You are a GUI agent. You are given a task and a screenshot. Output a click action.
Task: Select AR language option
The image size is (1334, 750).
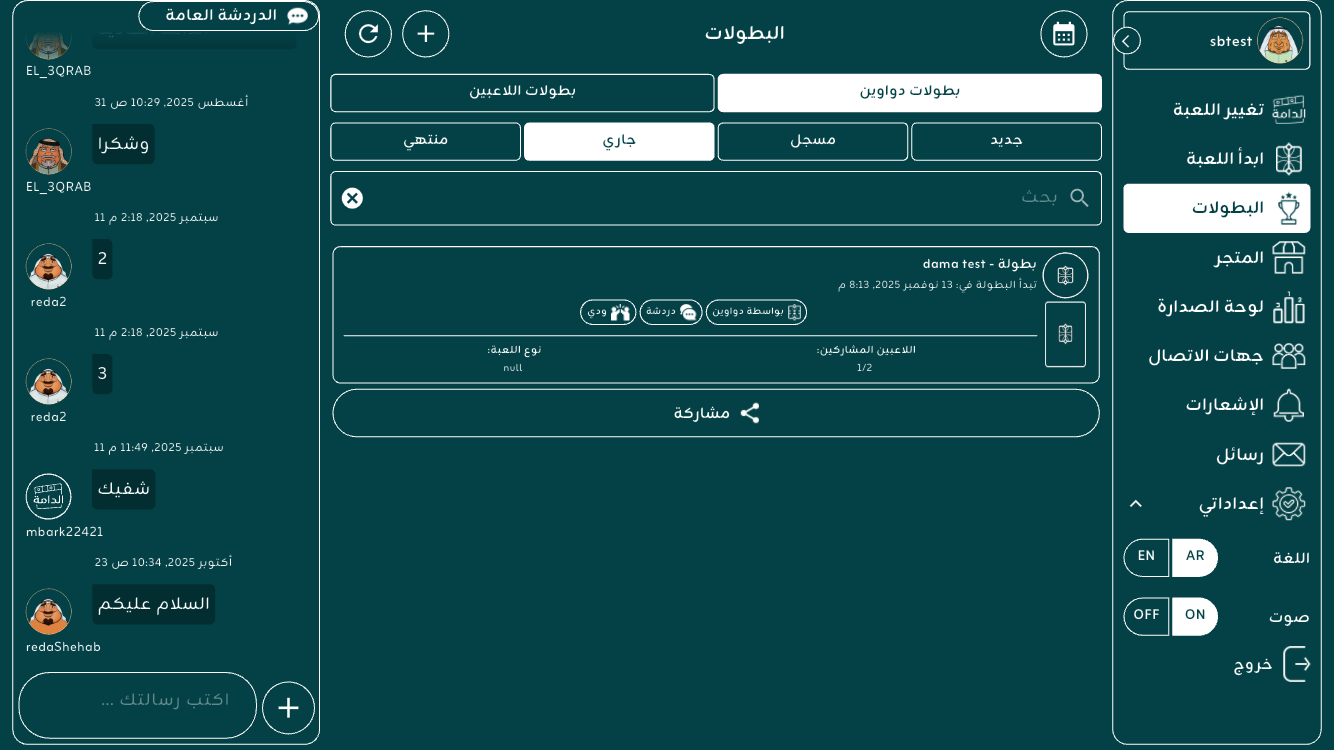pyautogui.click(x=1195, y=557)
